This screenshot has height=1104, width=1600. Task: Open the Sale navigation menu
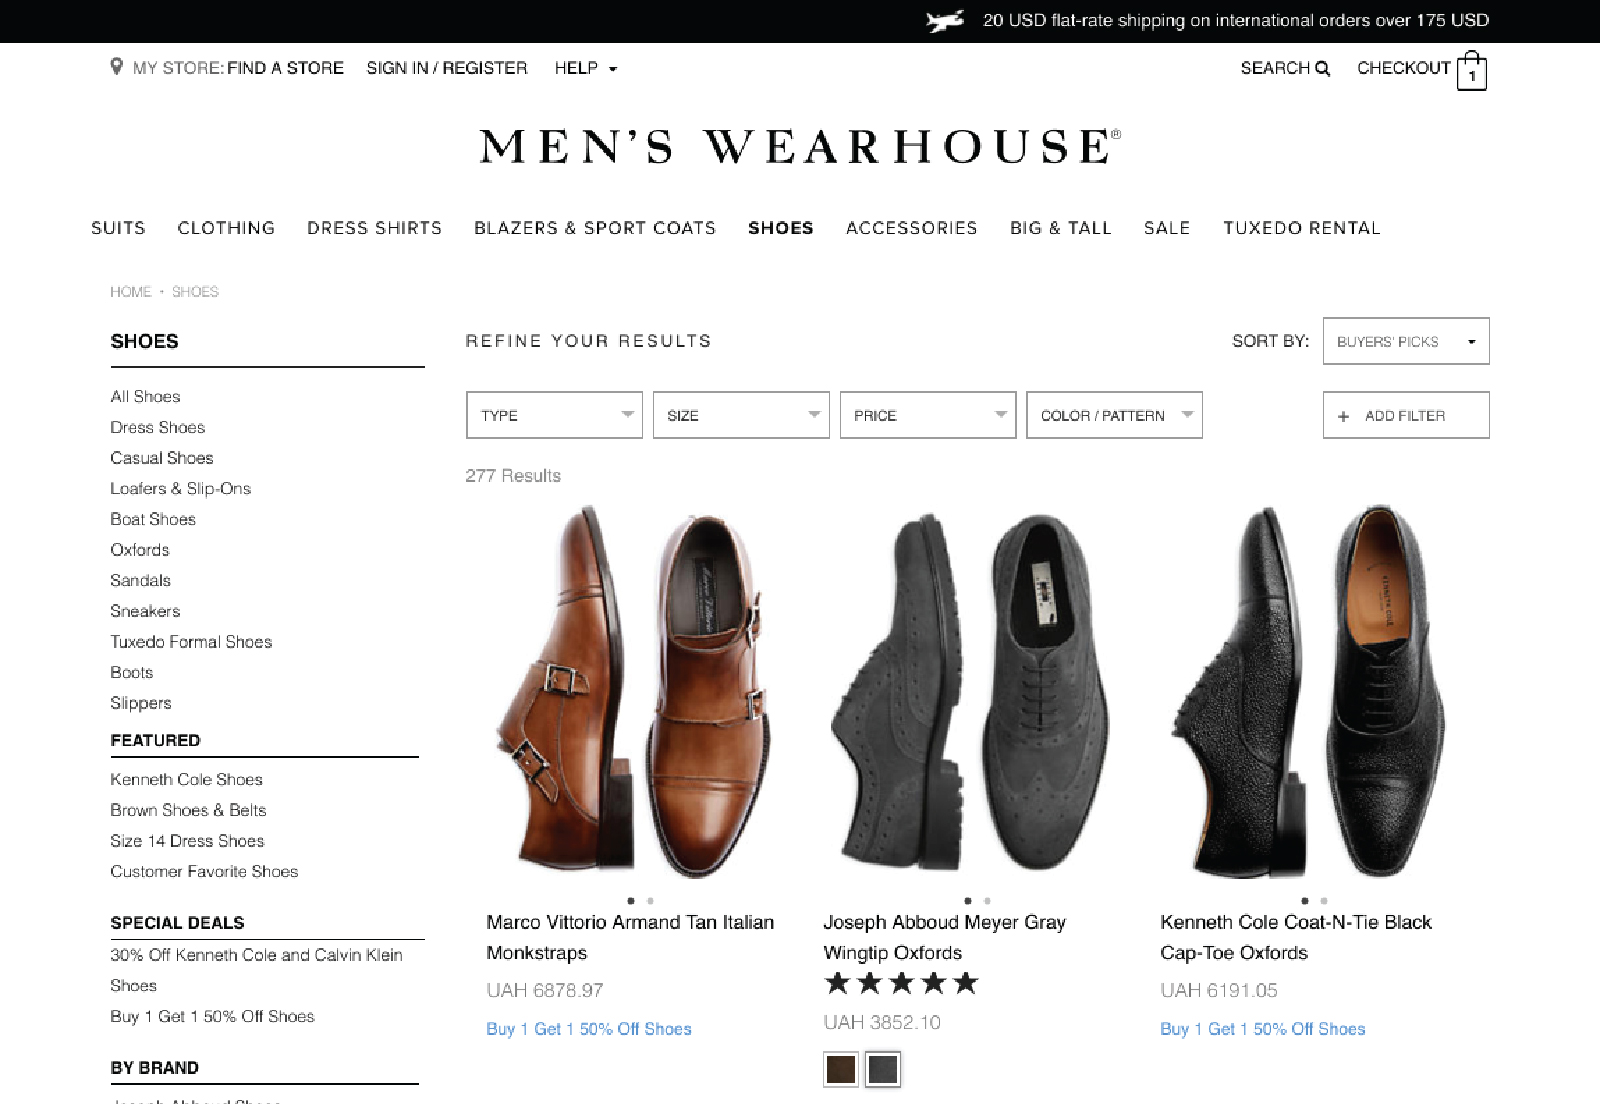[1167, 228]
